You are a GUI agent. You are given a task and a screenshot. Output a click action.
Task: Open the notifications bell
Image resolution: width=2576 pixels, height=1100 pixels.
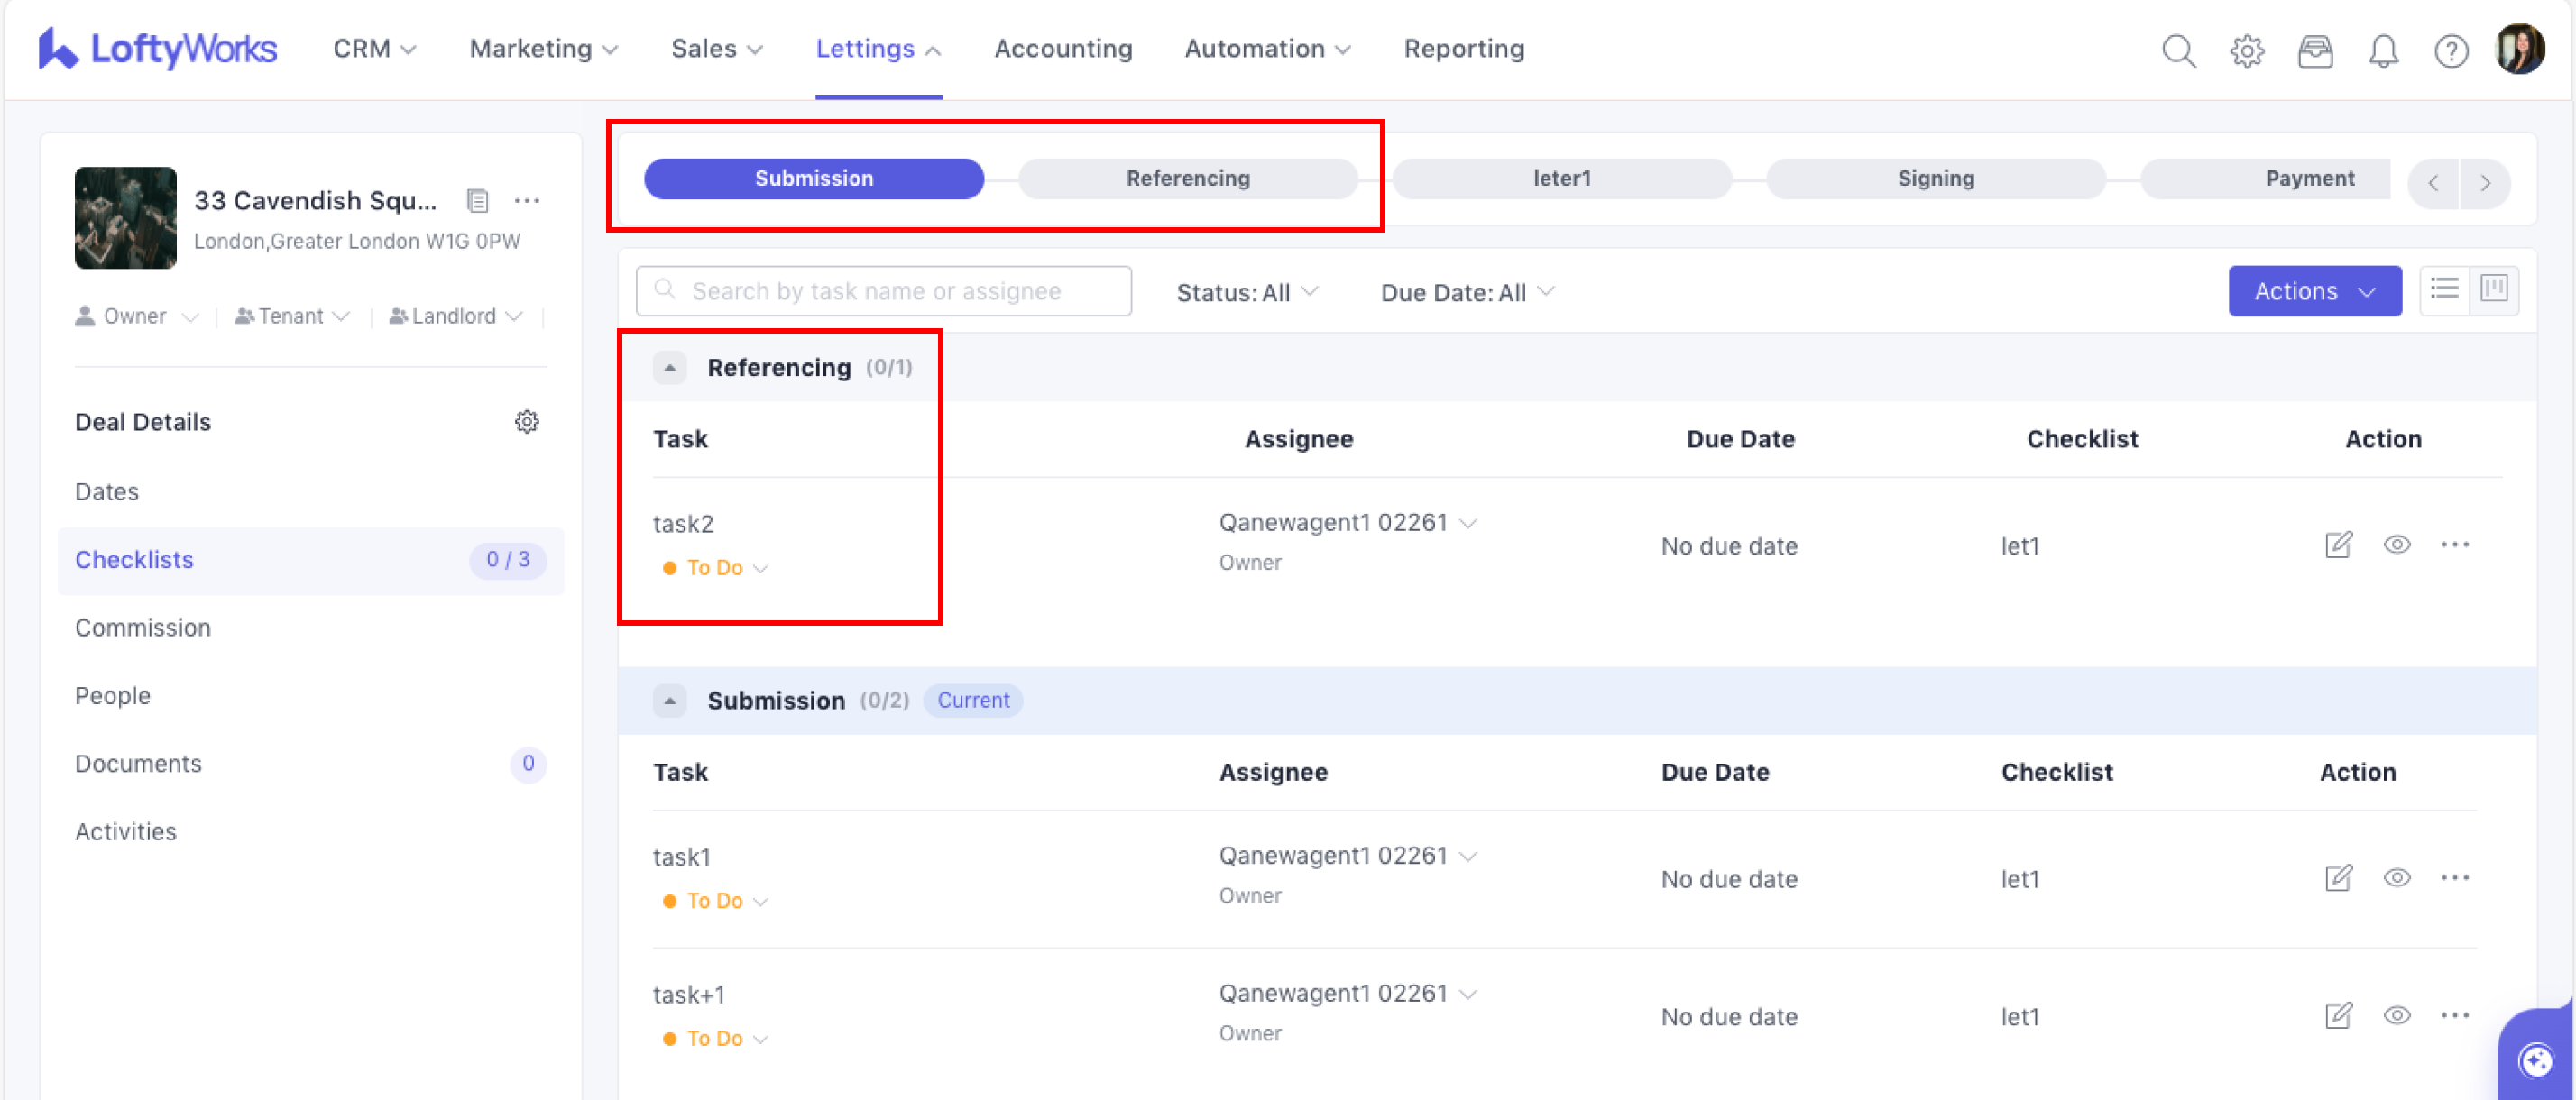pos(2383,50)
